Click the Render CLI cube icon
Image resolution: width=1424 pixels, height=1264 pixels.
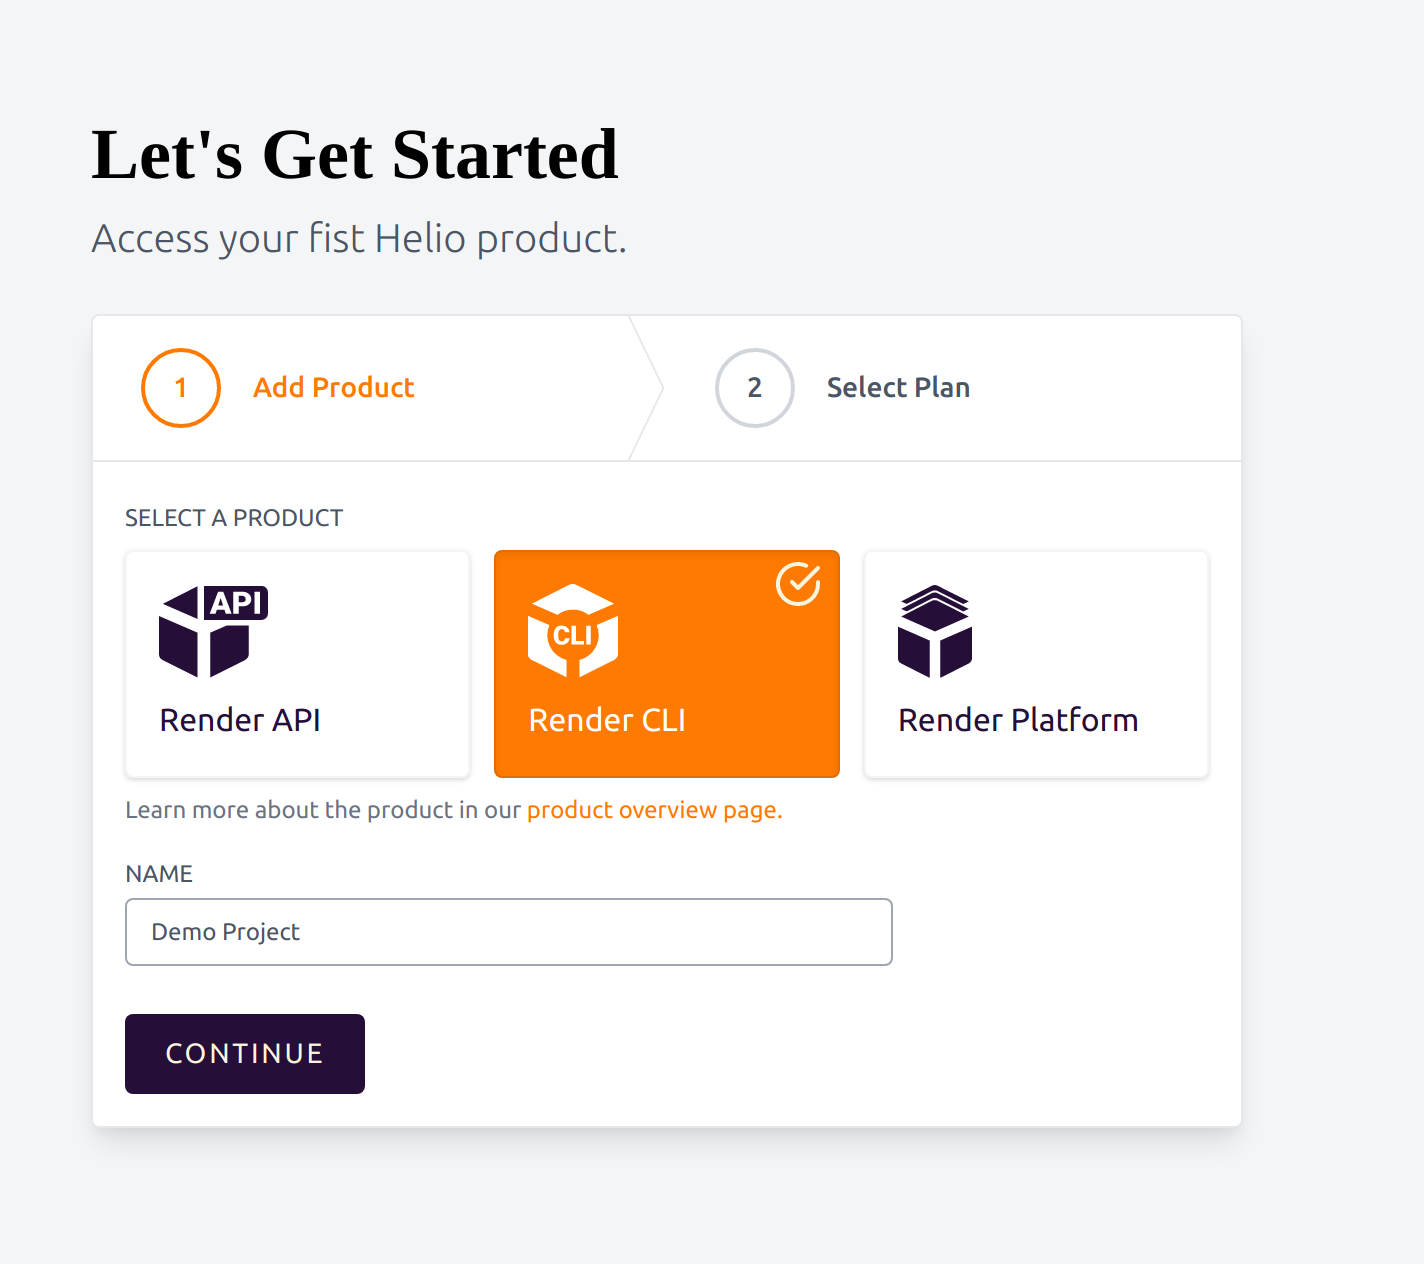(x=573, y=631)
